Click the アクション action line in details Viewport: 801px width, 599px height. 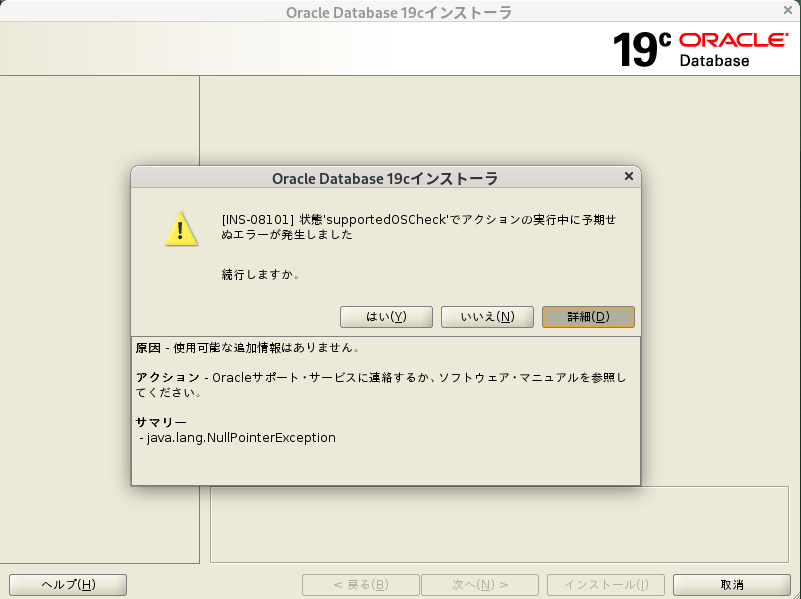pos(381,385)
